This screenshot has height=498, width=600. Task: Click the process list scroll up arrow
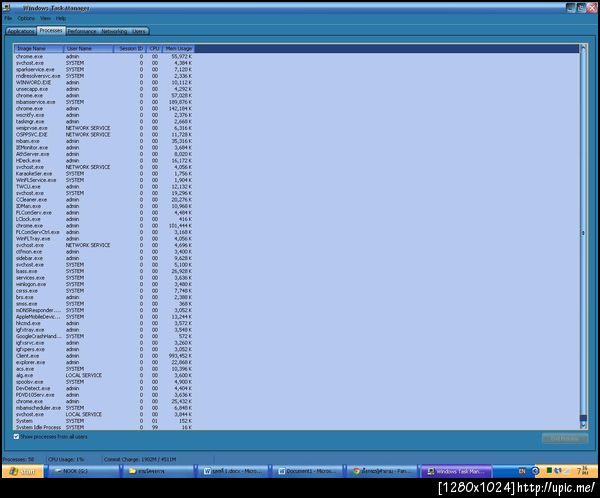tap(583, 48)
